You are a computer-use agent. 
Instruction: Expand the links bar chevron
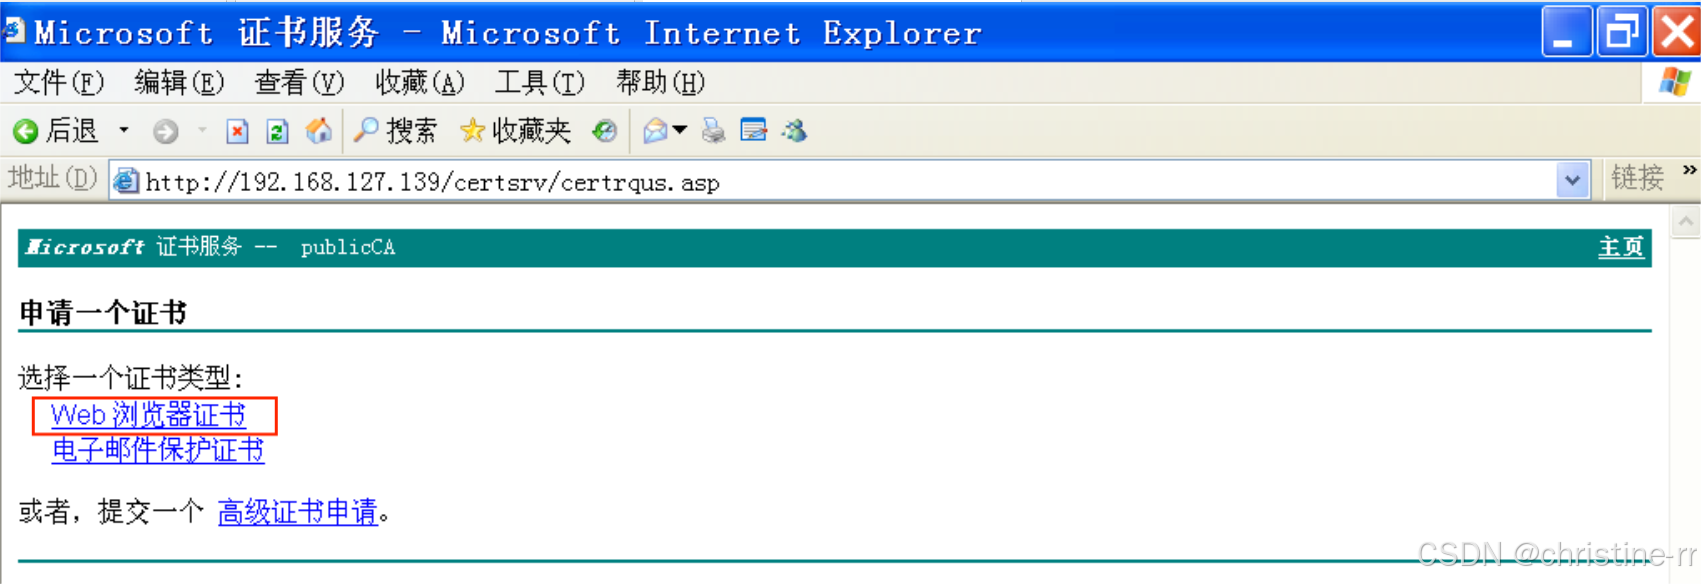tap(1689, 170)
